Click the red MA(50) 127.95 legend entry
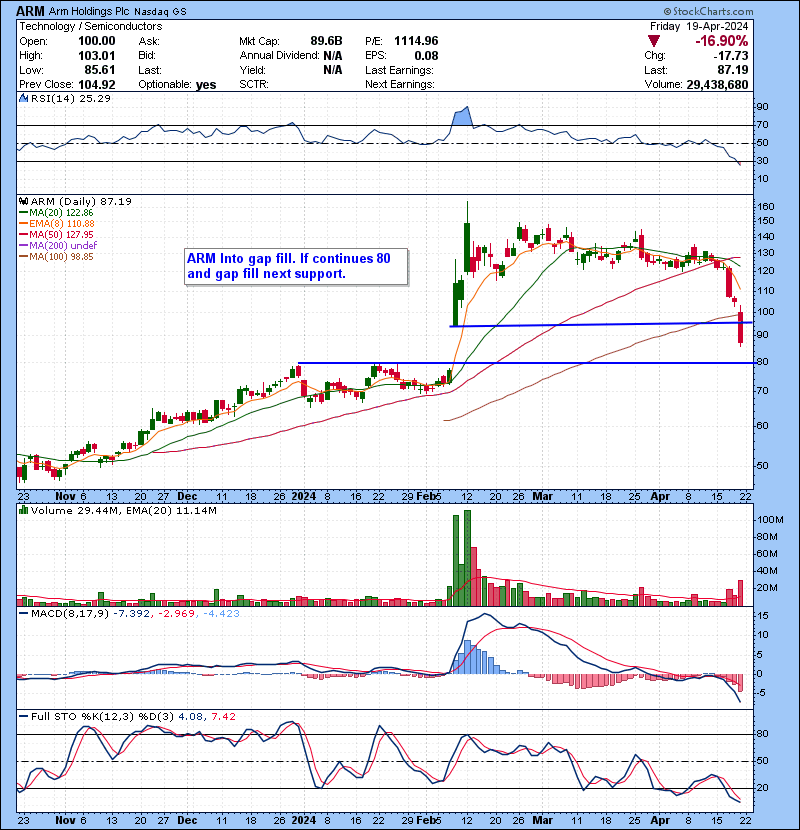The image size is (800, 830). [x=56, y=234]
